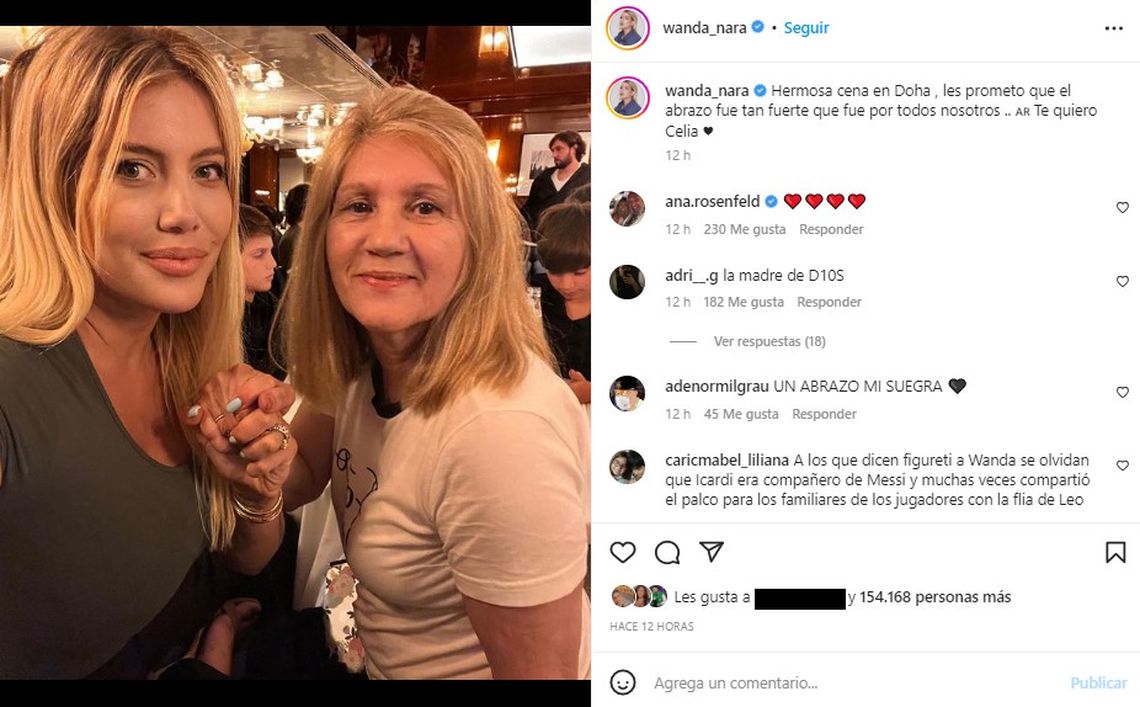
Task: Like ana.rosenfeld's comment
Action: (x=1122, y=208)
